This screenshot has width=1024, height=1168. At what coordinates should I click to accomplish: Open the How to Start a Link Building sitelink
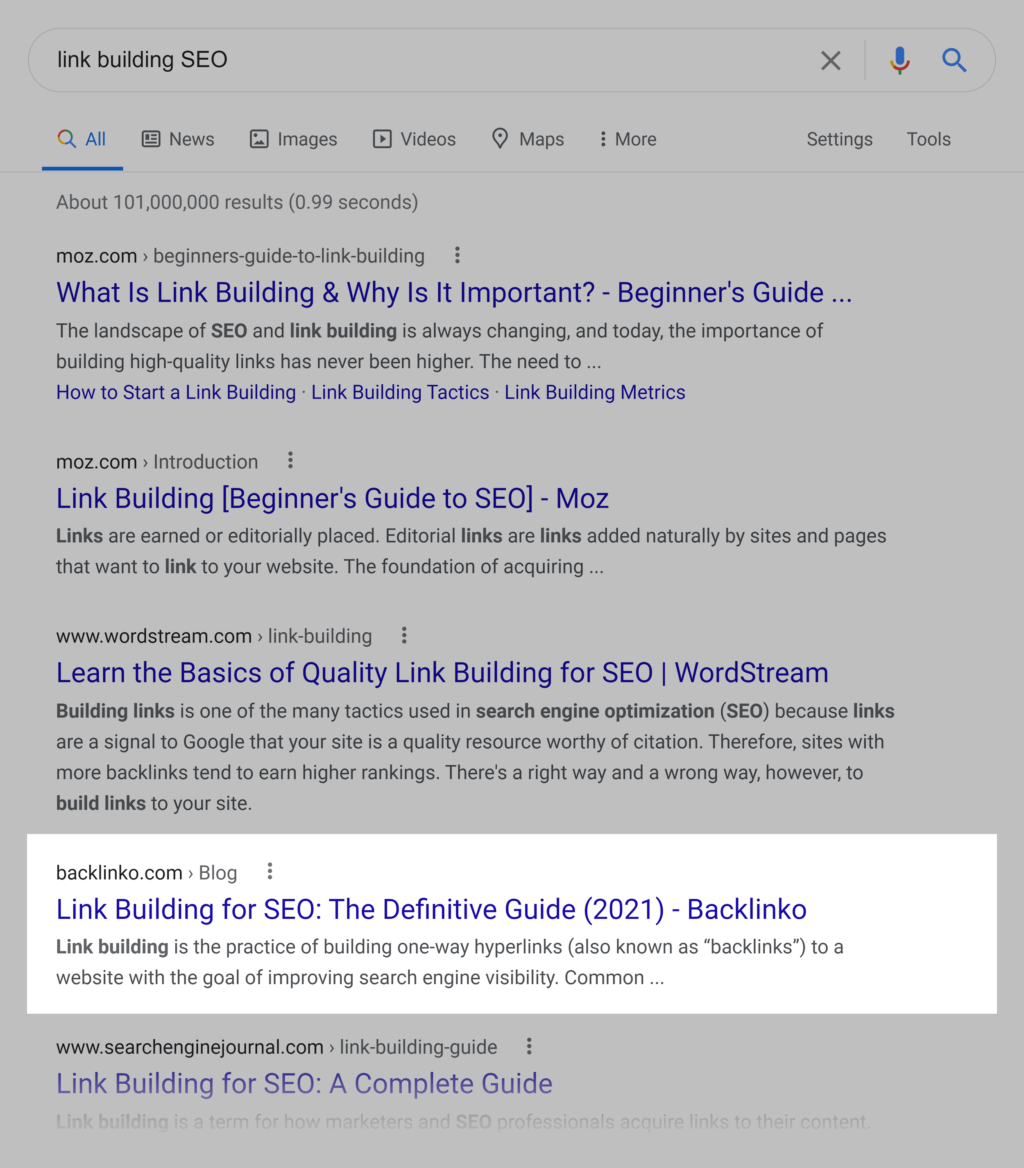click(x=175, y=392)
